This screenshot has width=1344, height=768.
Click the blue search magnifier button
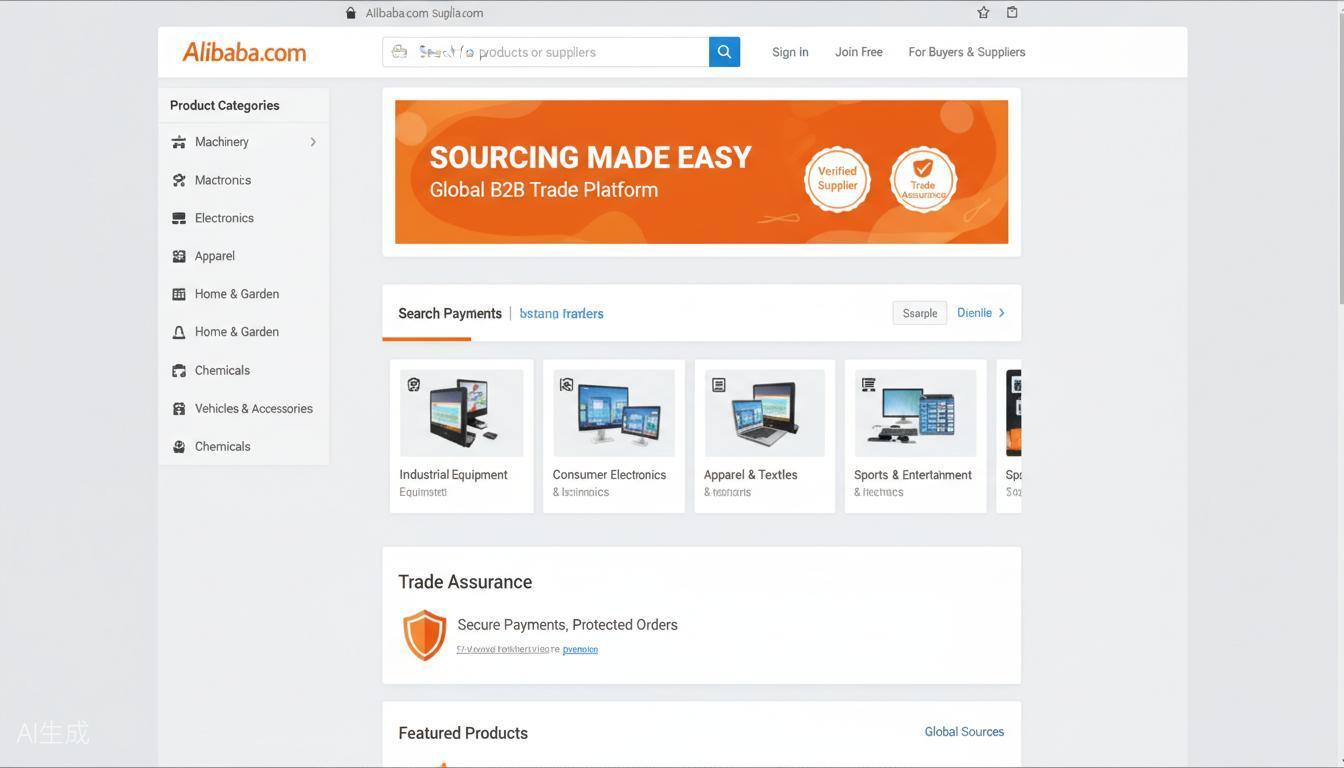pos(724,52)
